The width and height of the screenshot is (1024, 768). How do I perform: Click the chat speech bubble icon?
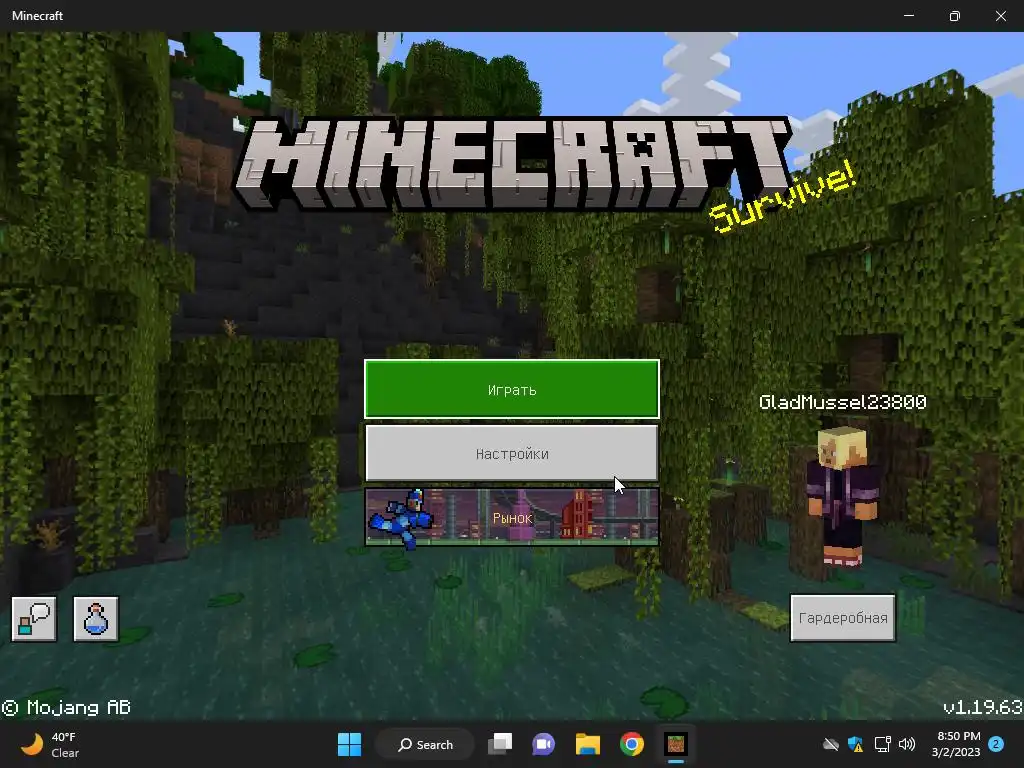[x=34, y=618]
